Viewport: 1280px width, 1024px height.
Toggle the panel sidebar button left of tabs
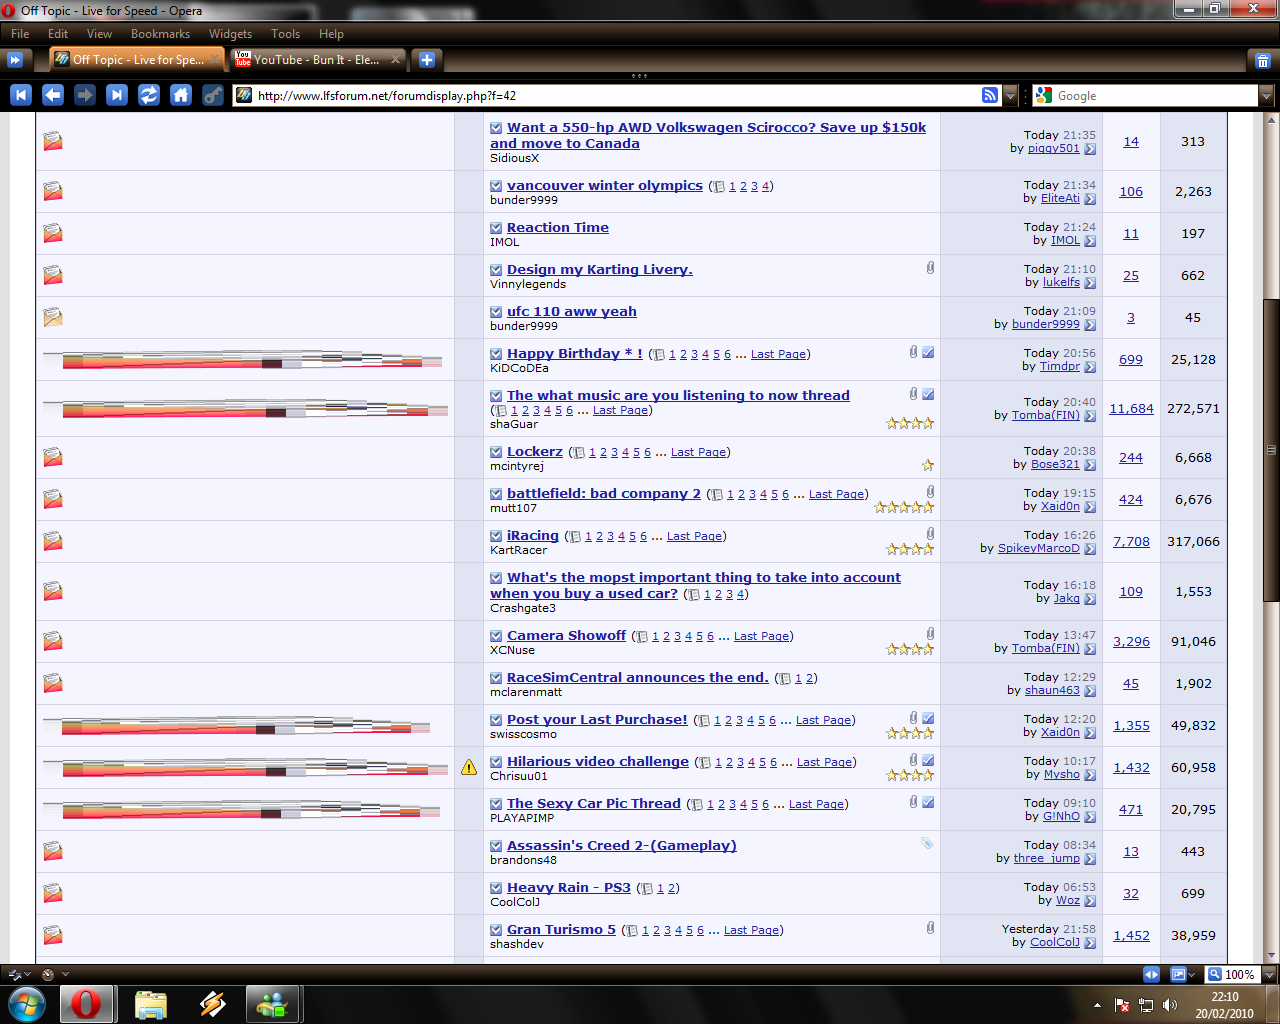click(15, 60)
